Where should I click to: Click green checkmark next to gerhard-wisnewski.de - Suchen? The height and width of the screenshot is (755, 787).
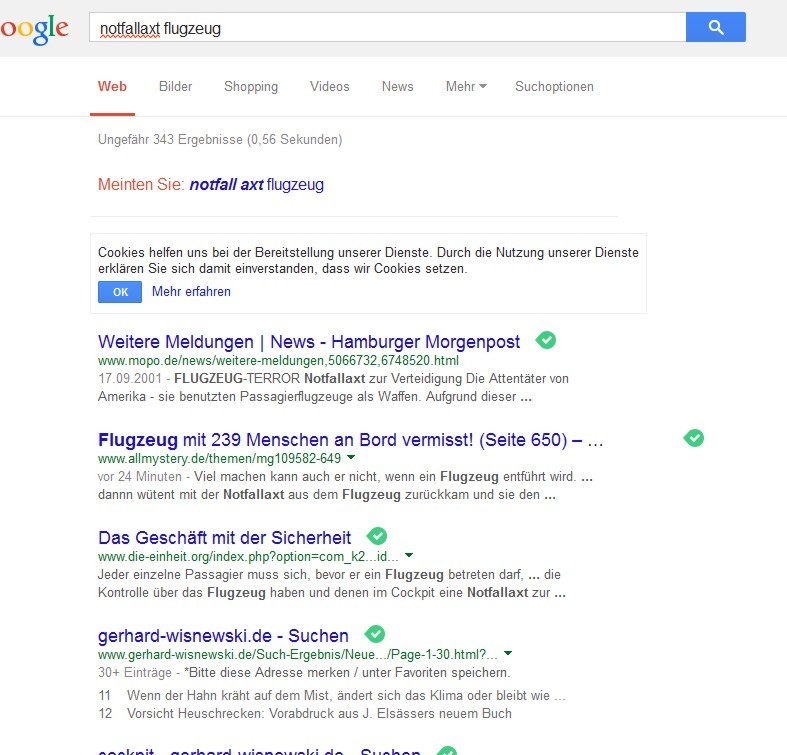[x=374, y=634]
